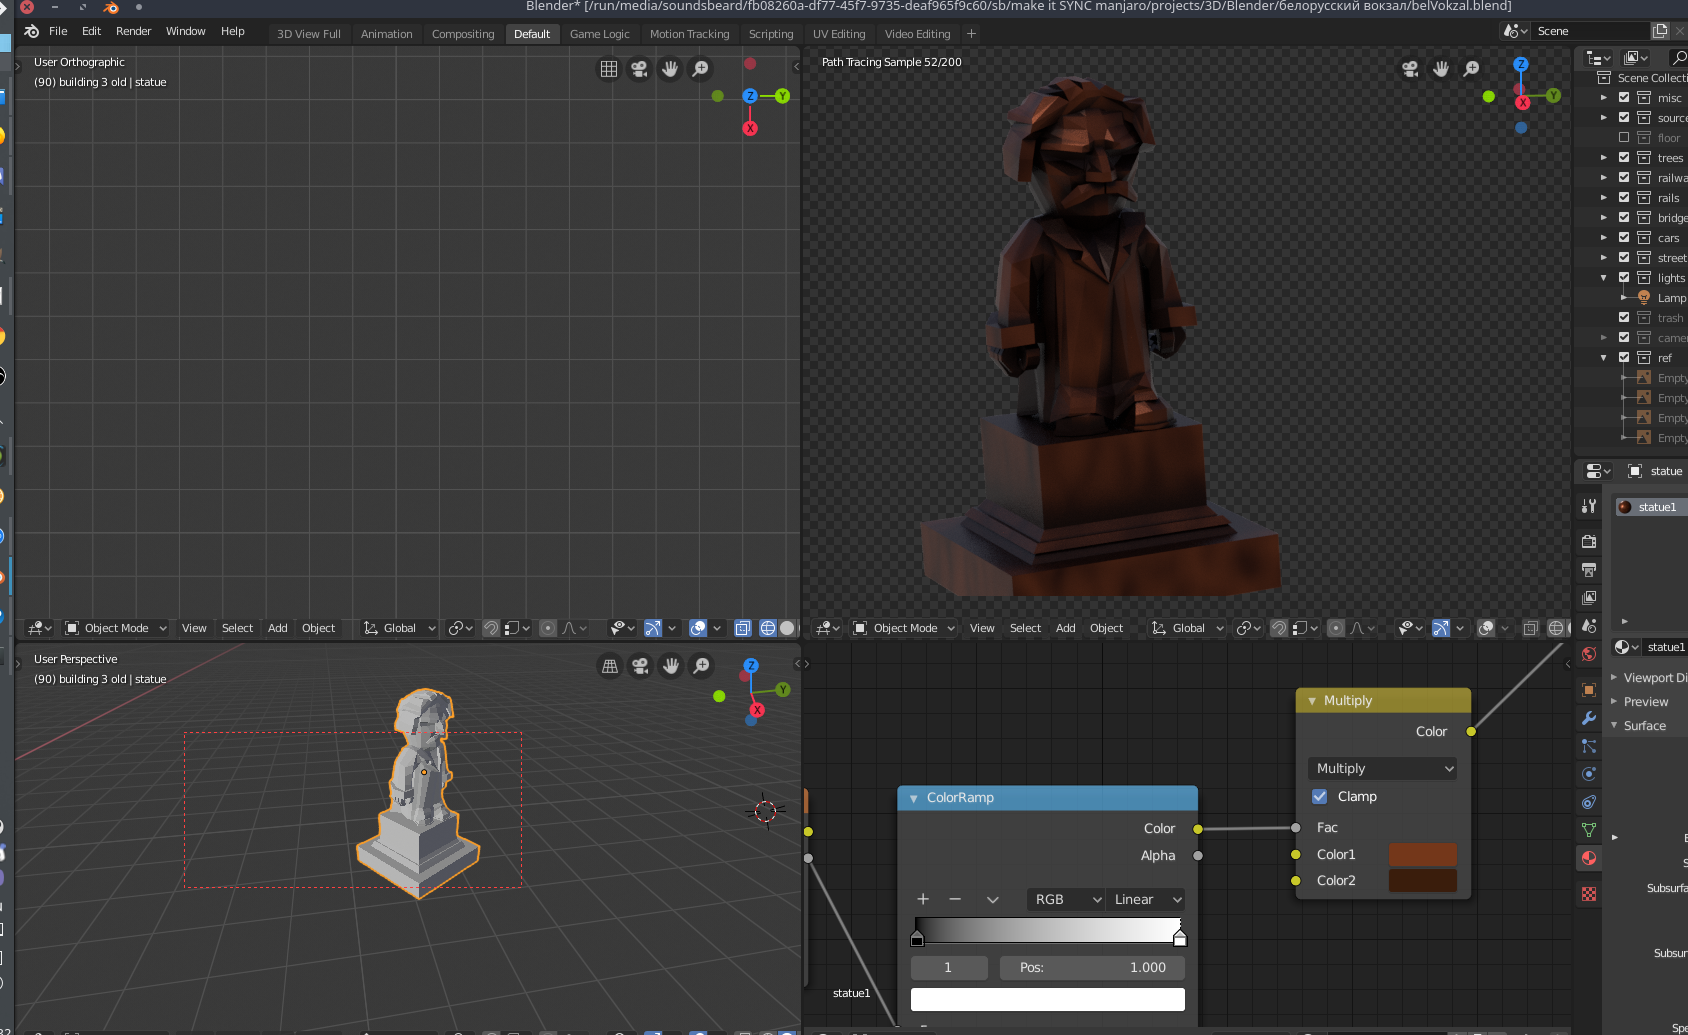This screenshot has width=1688, height=1035.
Task: Click the pan hand icon in perspective viewport
Action: click(x=671, y=666)
